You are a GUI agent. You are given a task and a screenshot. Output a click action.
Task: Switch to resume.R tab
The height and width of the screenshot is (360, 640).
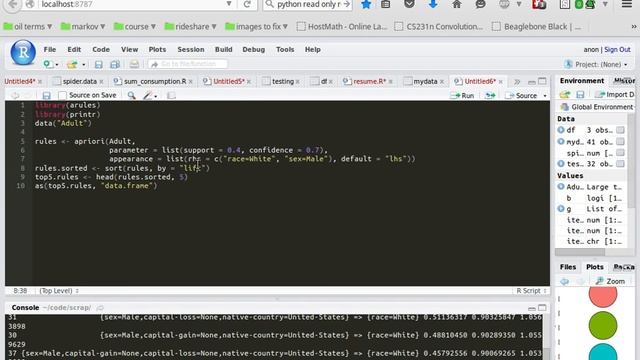pyautogui.click(x=369, y=82)
